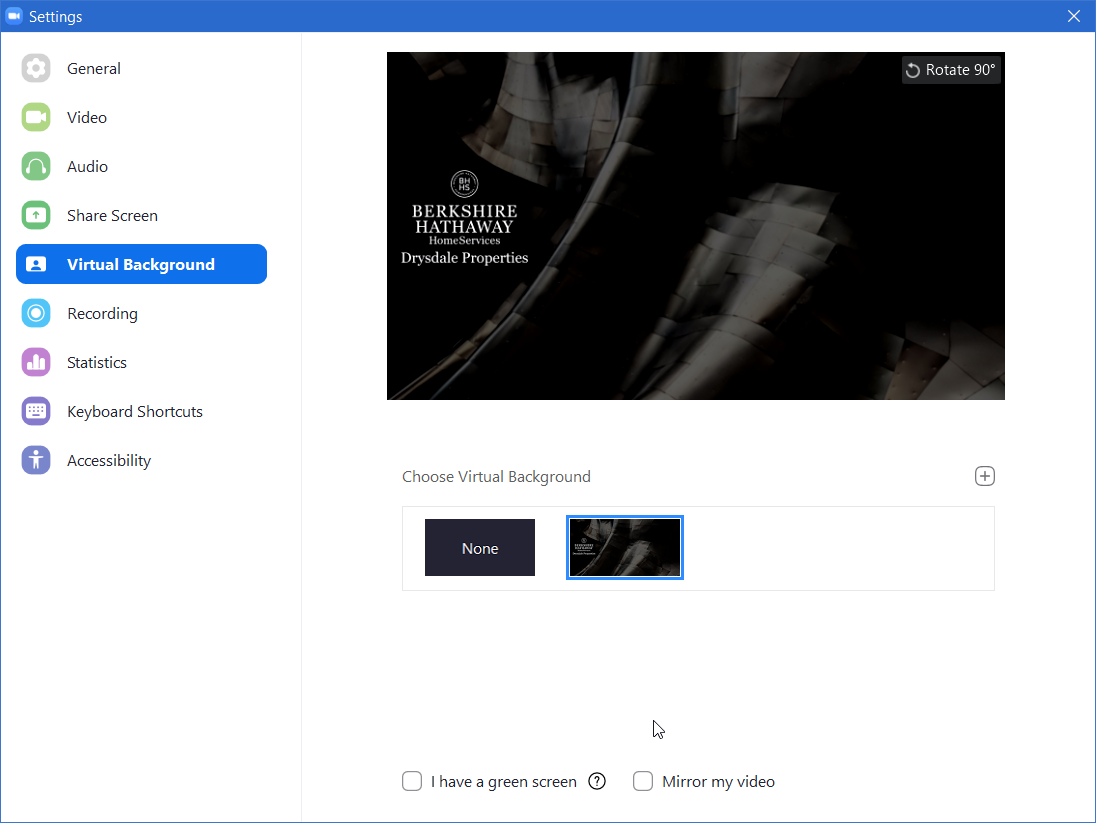Toggle Mirror my video checkbox
Viewport: 1096px width, 823px height.
coord(642,781)
